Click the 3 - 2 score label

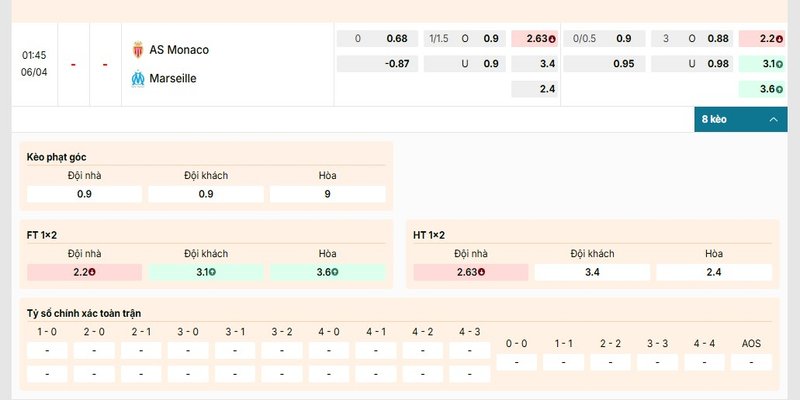point(282,332)
